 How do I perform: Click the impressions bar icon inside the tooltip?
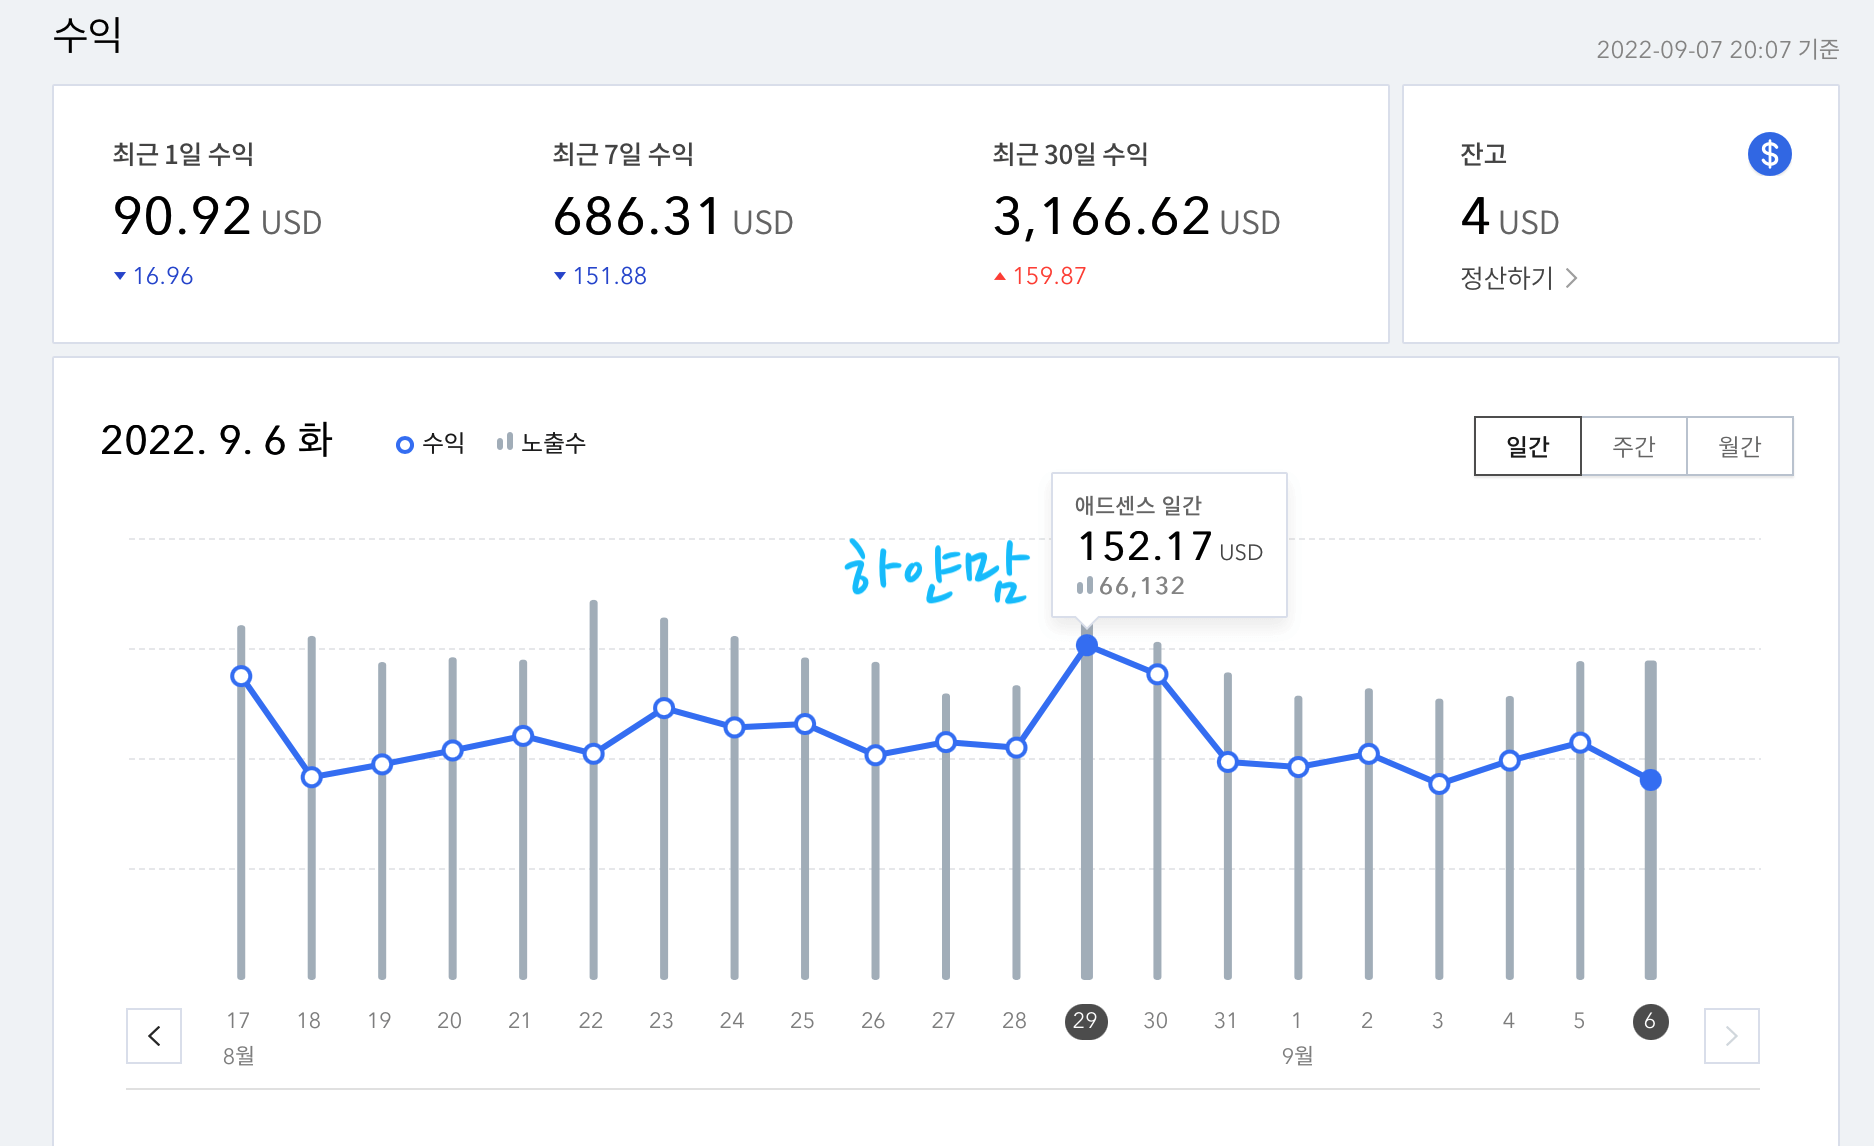[1085, 587]
